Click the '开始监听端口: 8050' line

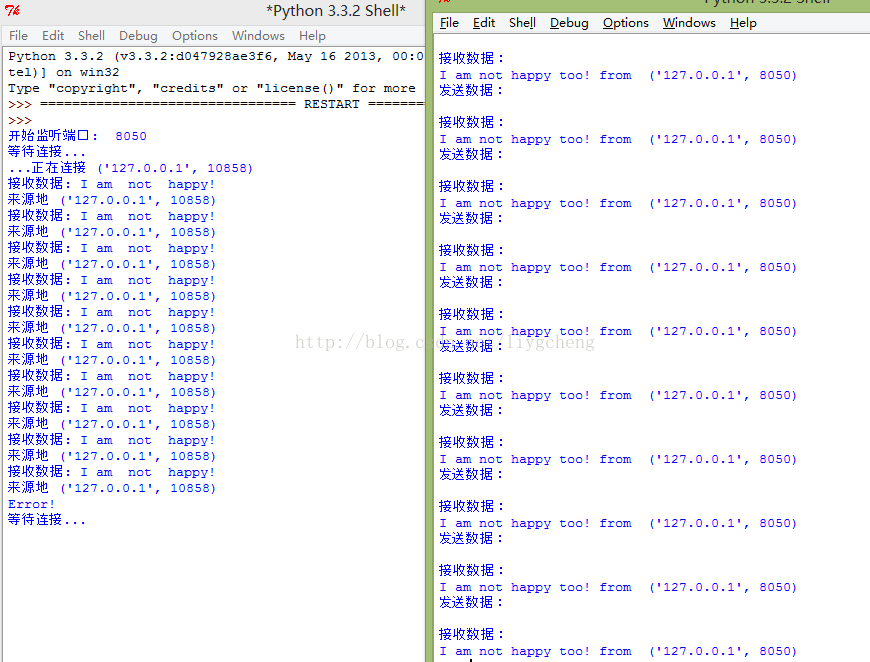[77, 136]
